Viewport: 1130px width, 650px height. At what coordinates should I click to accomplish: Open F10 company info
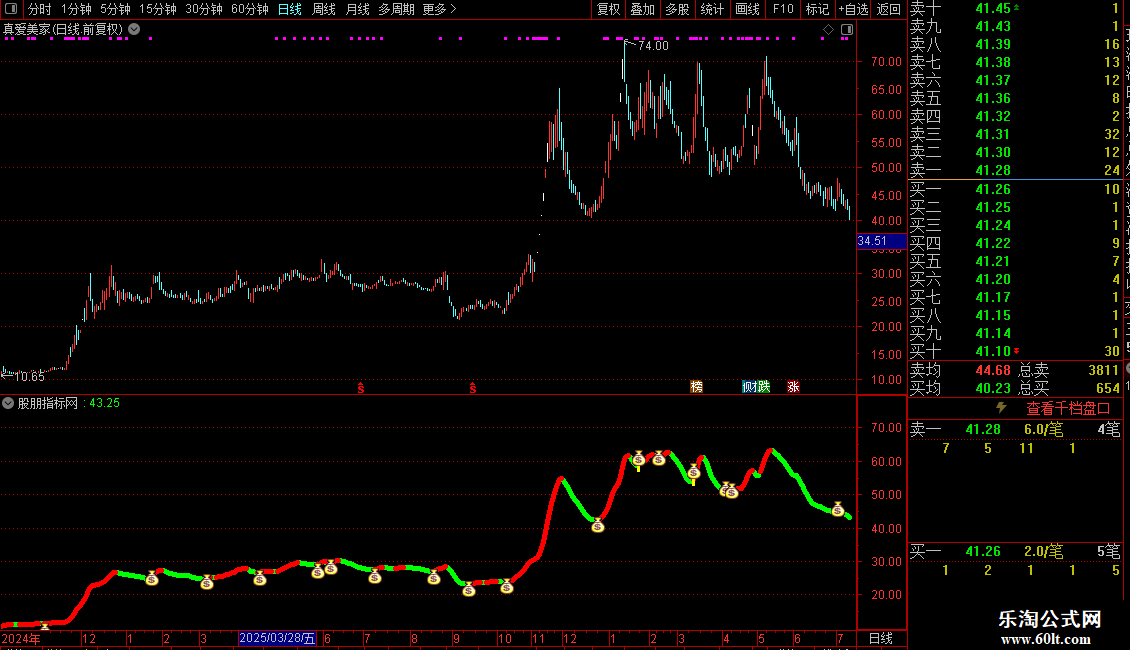783,9
